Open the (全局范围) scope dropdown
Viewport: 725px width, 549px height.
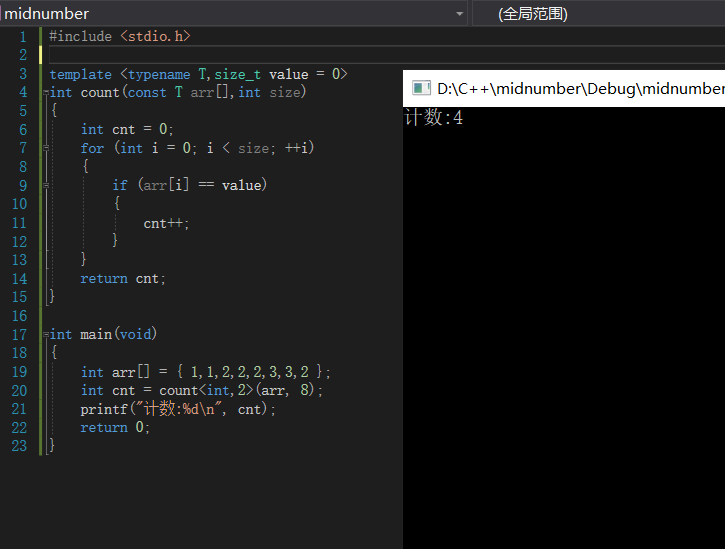[598, 13]
